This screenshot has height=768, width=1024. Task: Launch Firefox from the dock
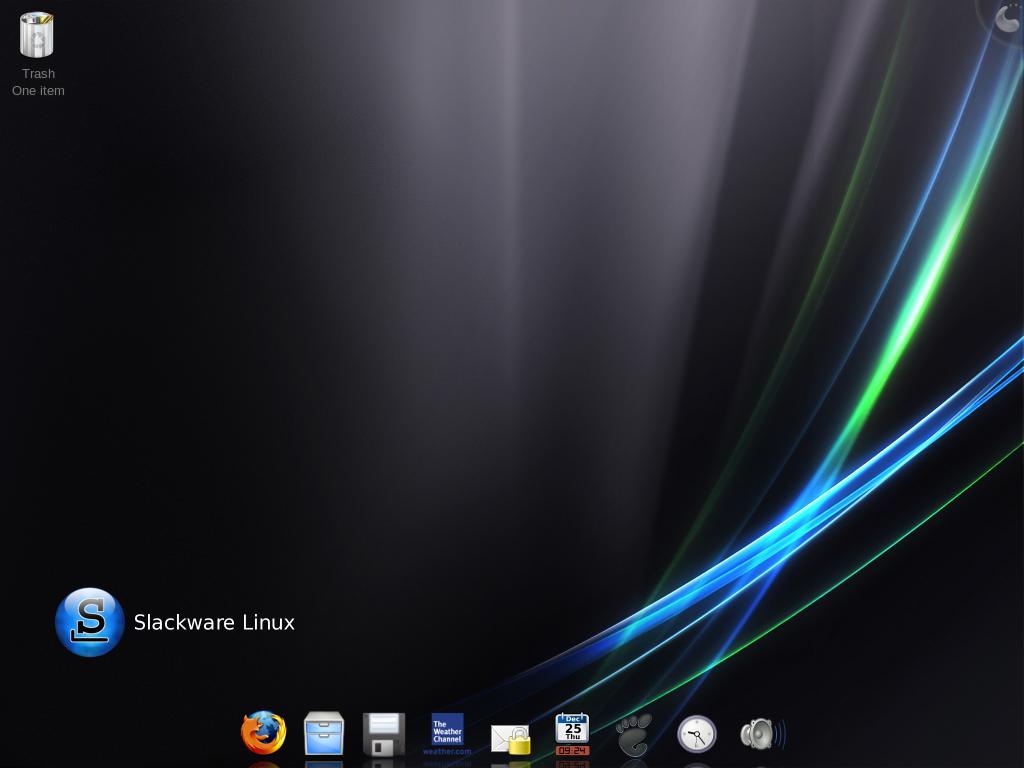click(263, 733)
